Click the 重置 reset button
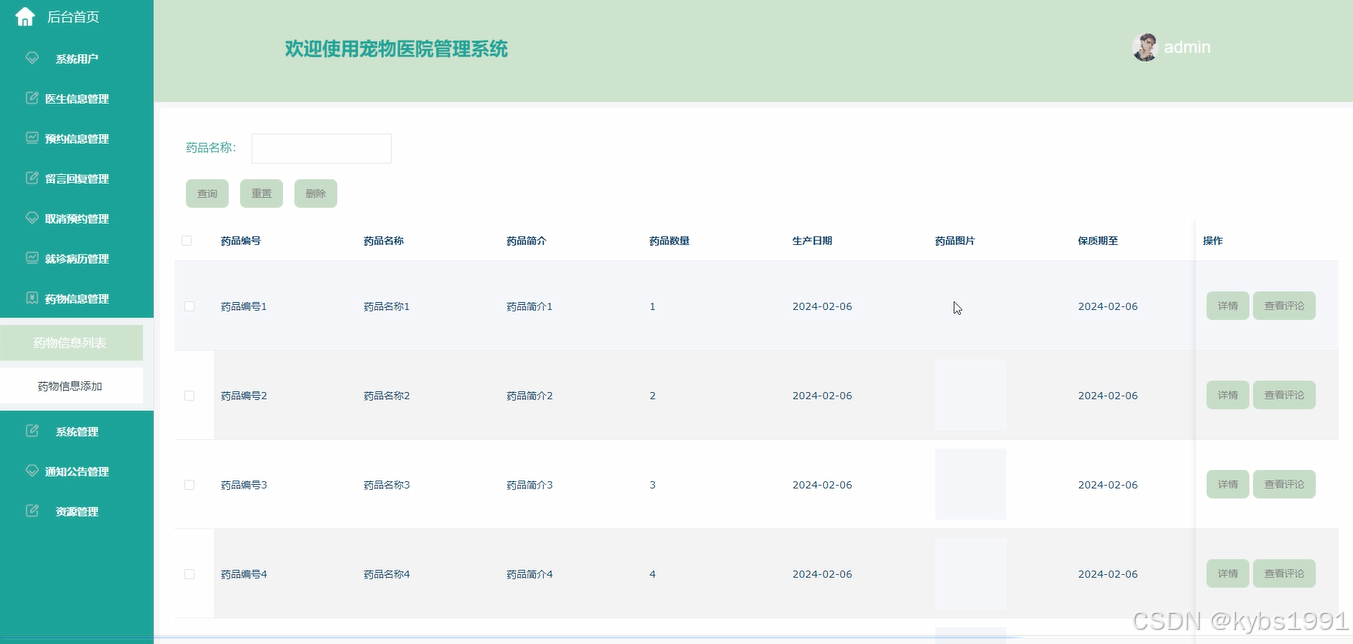Image resolution: width=1353 pixels, height=644 pixels. pos(261,194)
